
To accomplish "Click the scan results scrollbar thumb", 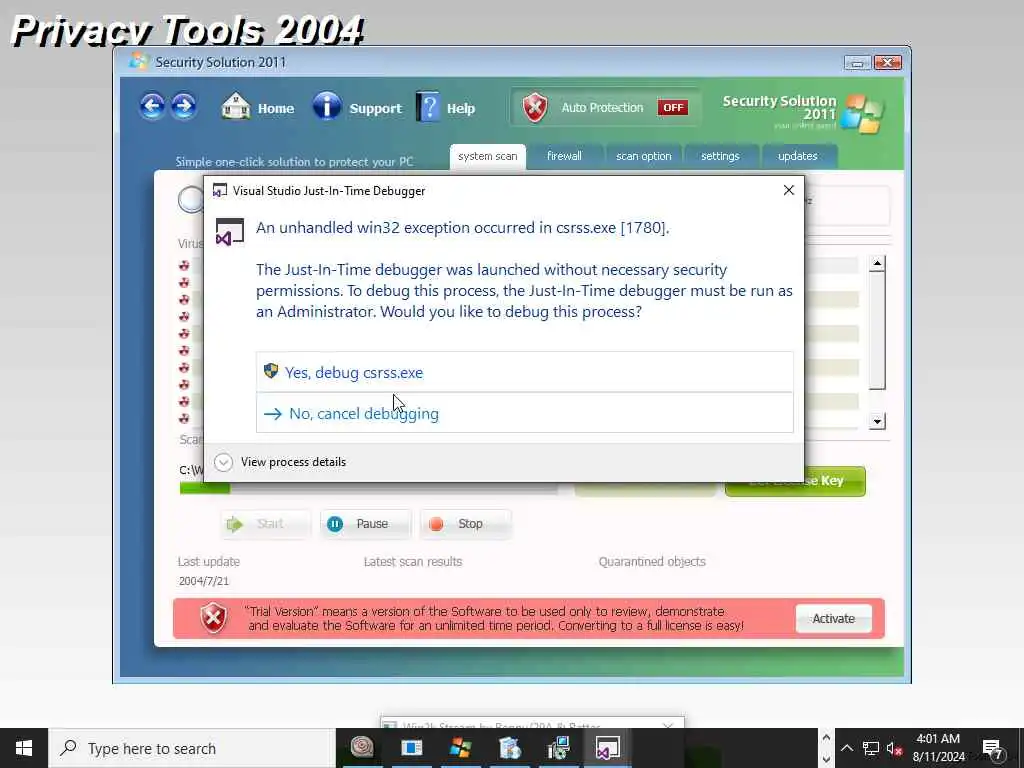I will pos(877,330).
